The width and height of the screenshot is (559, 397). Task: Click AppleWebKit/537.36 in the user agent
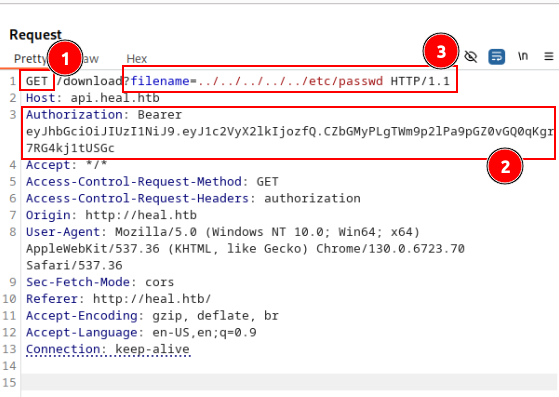tap(93, 248)
